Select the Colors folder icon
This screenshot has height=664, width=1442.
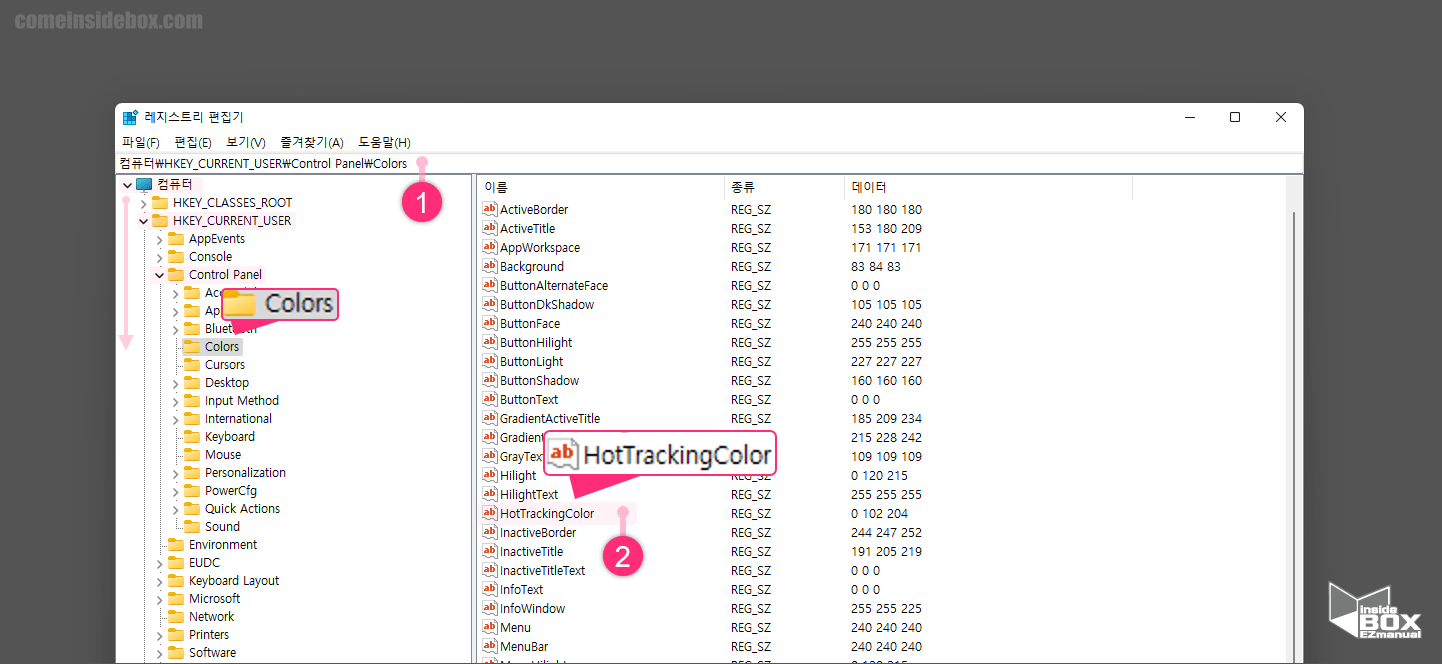click(x=190, y=346)
